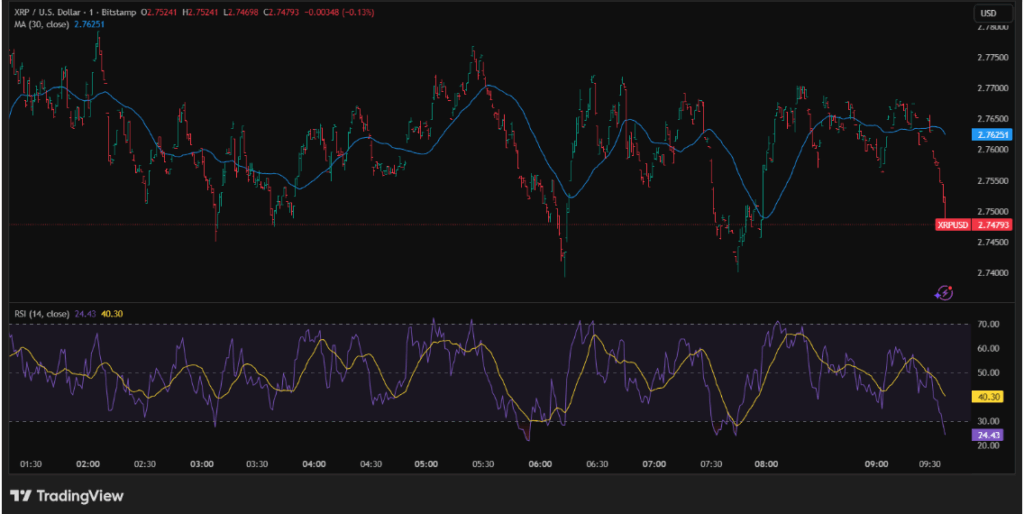This screenshot has height=514, width=1024.
Task: Click the 03:00 time axis label
Action: click(203, 464)
